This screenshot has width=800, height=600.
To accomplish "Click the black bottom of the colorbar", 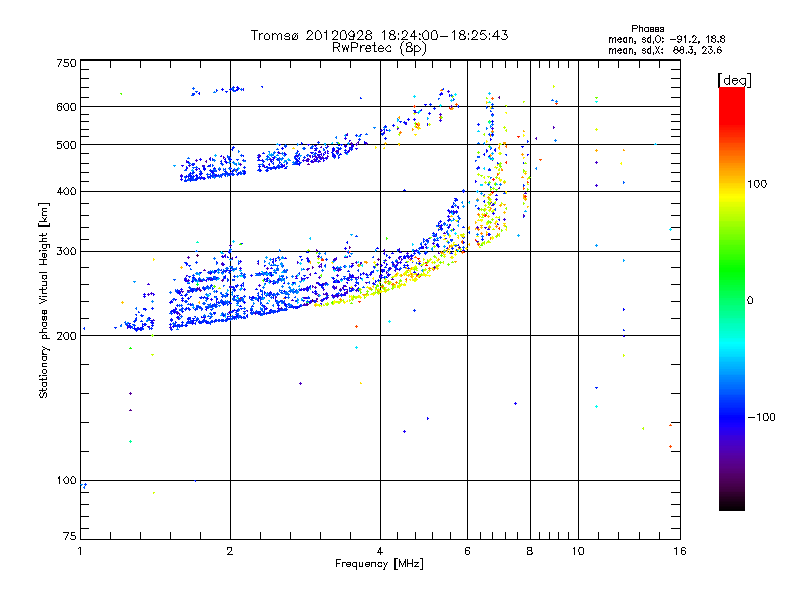I will tap(732, 503).
